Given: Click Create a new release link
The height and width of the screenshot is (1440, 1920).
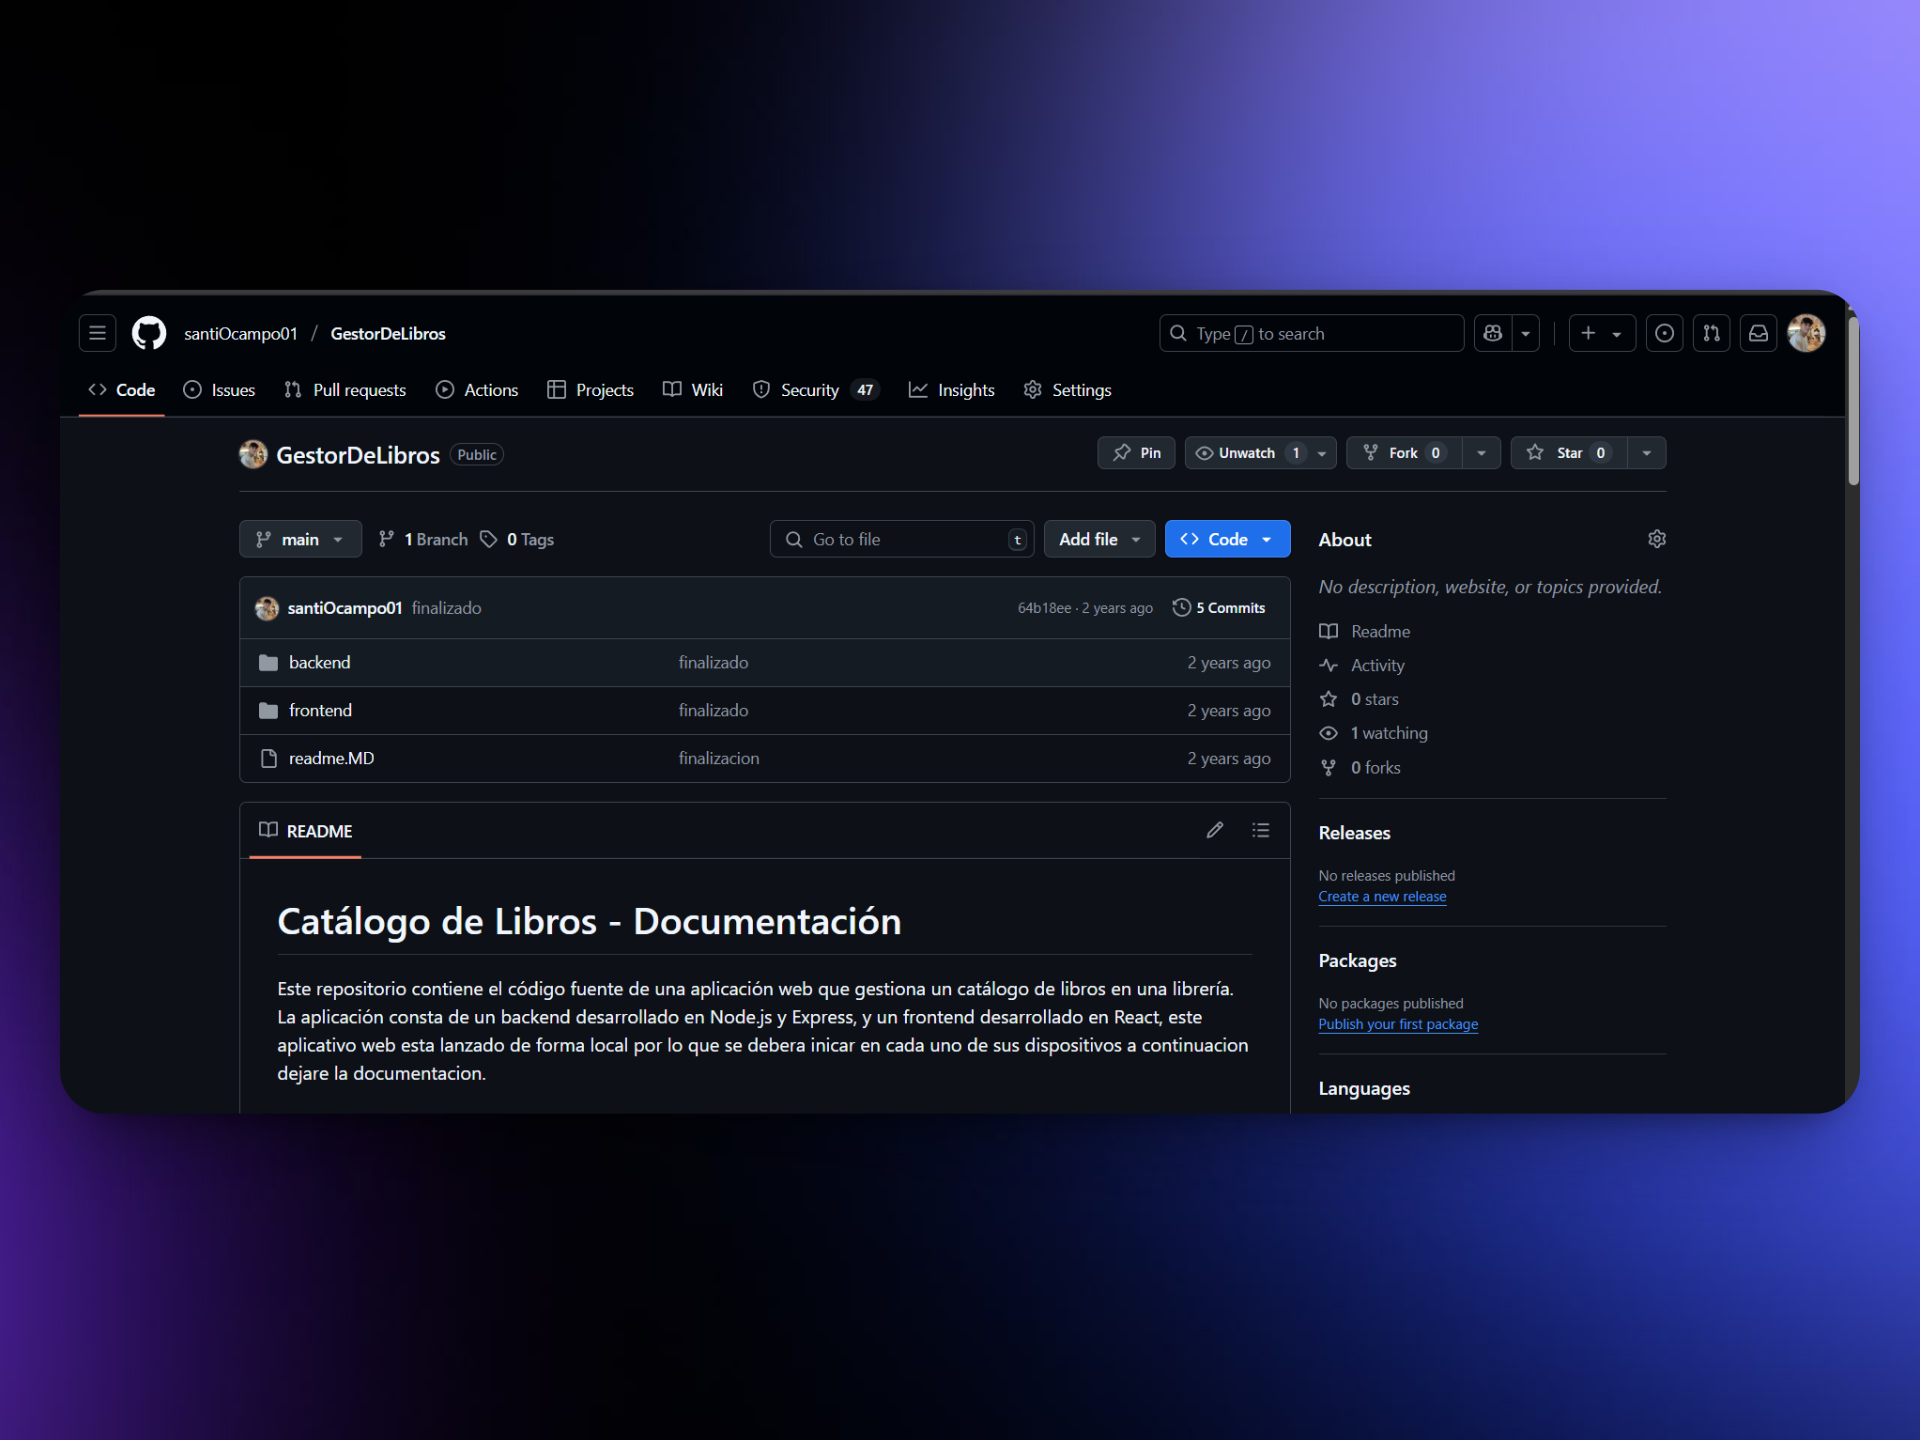Looking at the screenshot, I should tap(1382, 897).
